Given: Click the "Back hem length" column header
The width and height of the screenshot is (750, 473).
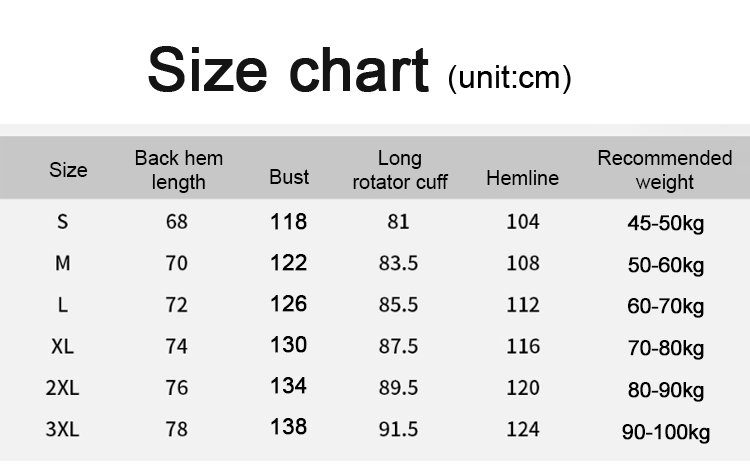Looking at the screenshot, I should (x=179, y=170).
